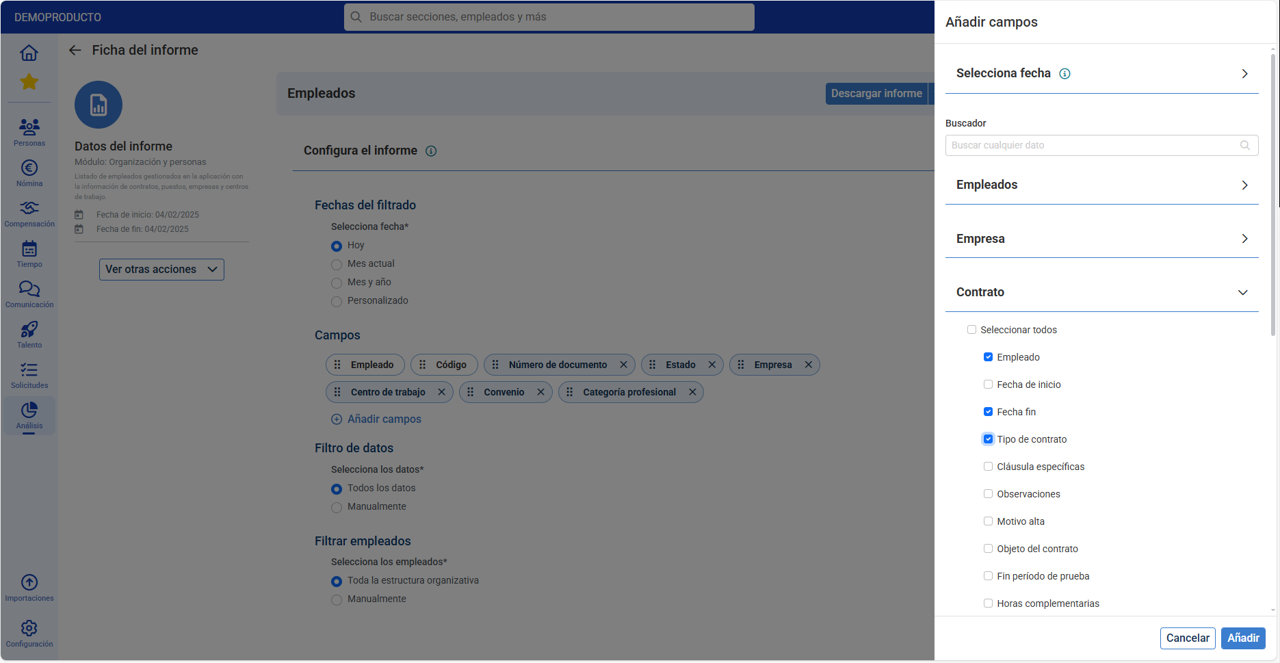
Task: Remove the Empresa field chip
Action: pyautogui.click(x=808, y=365)
